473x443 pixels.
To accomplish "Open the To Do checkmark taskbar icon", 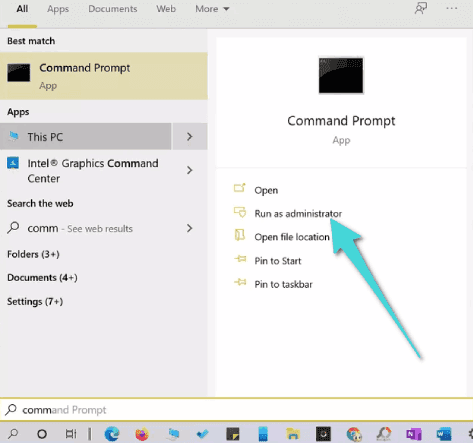I will tap(203, 434).
